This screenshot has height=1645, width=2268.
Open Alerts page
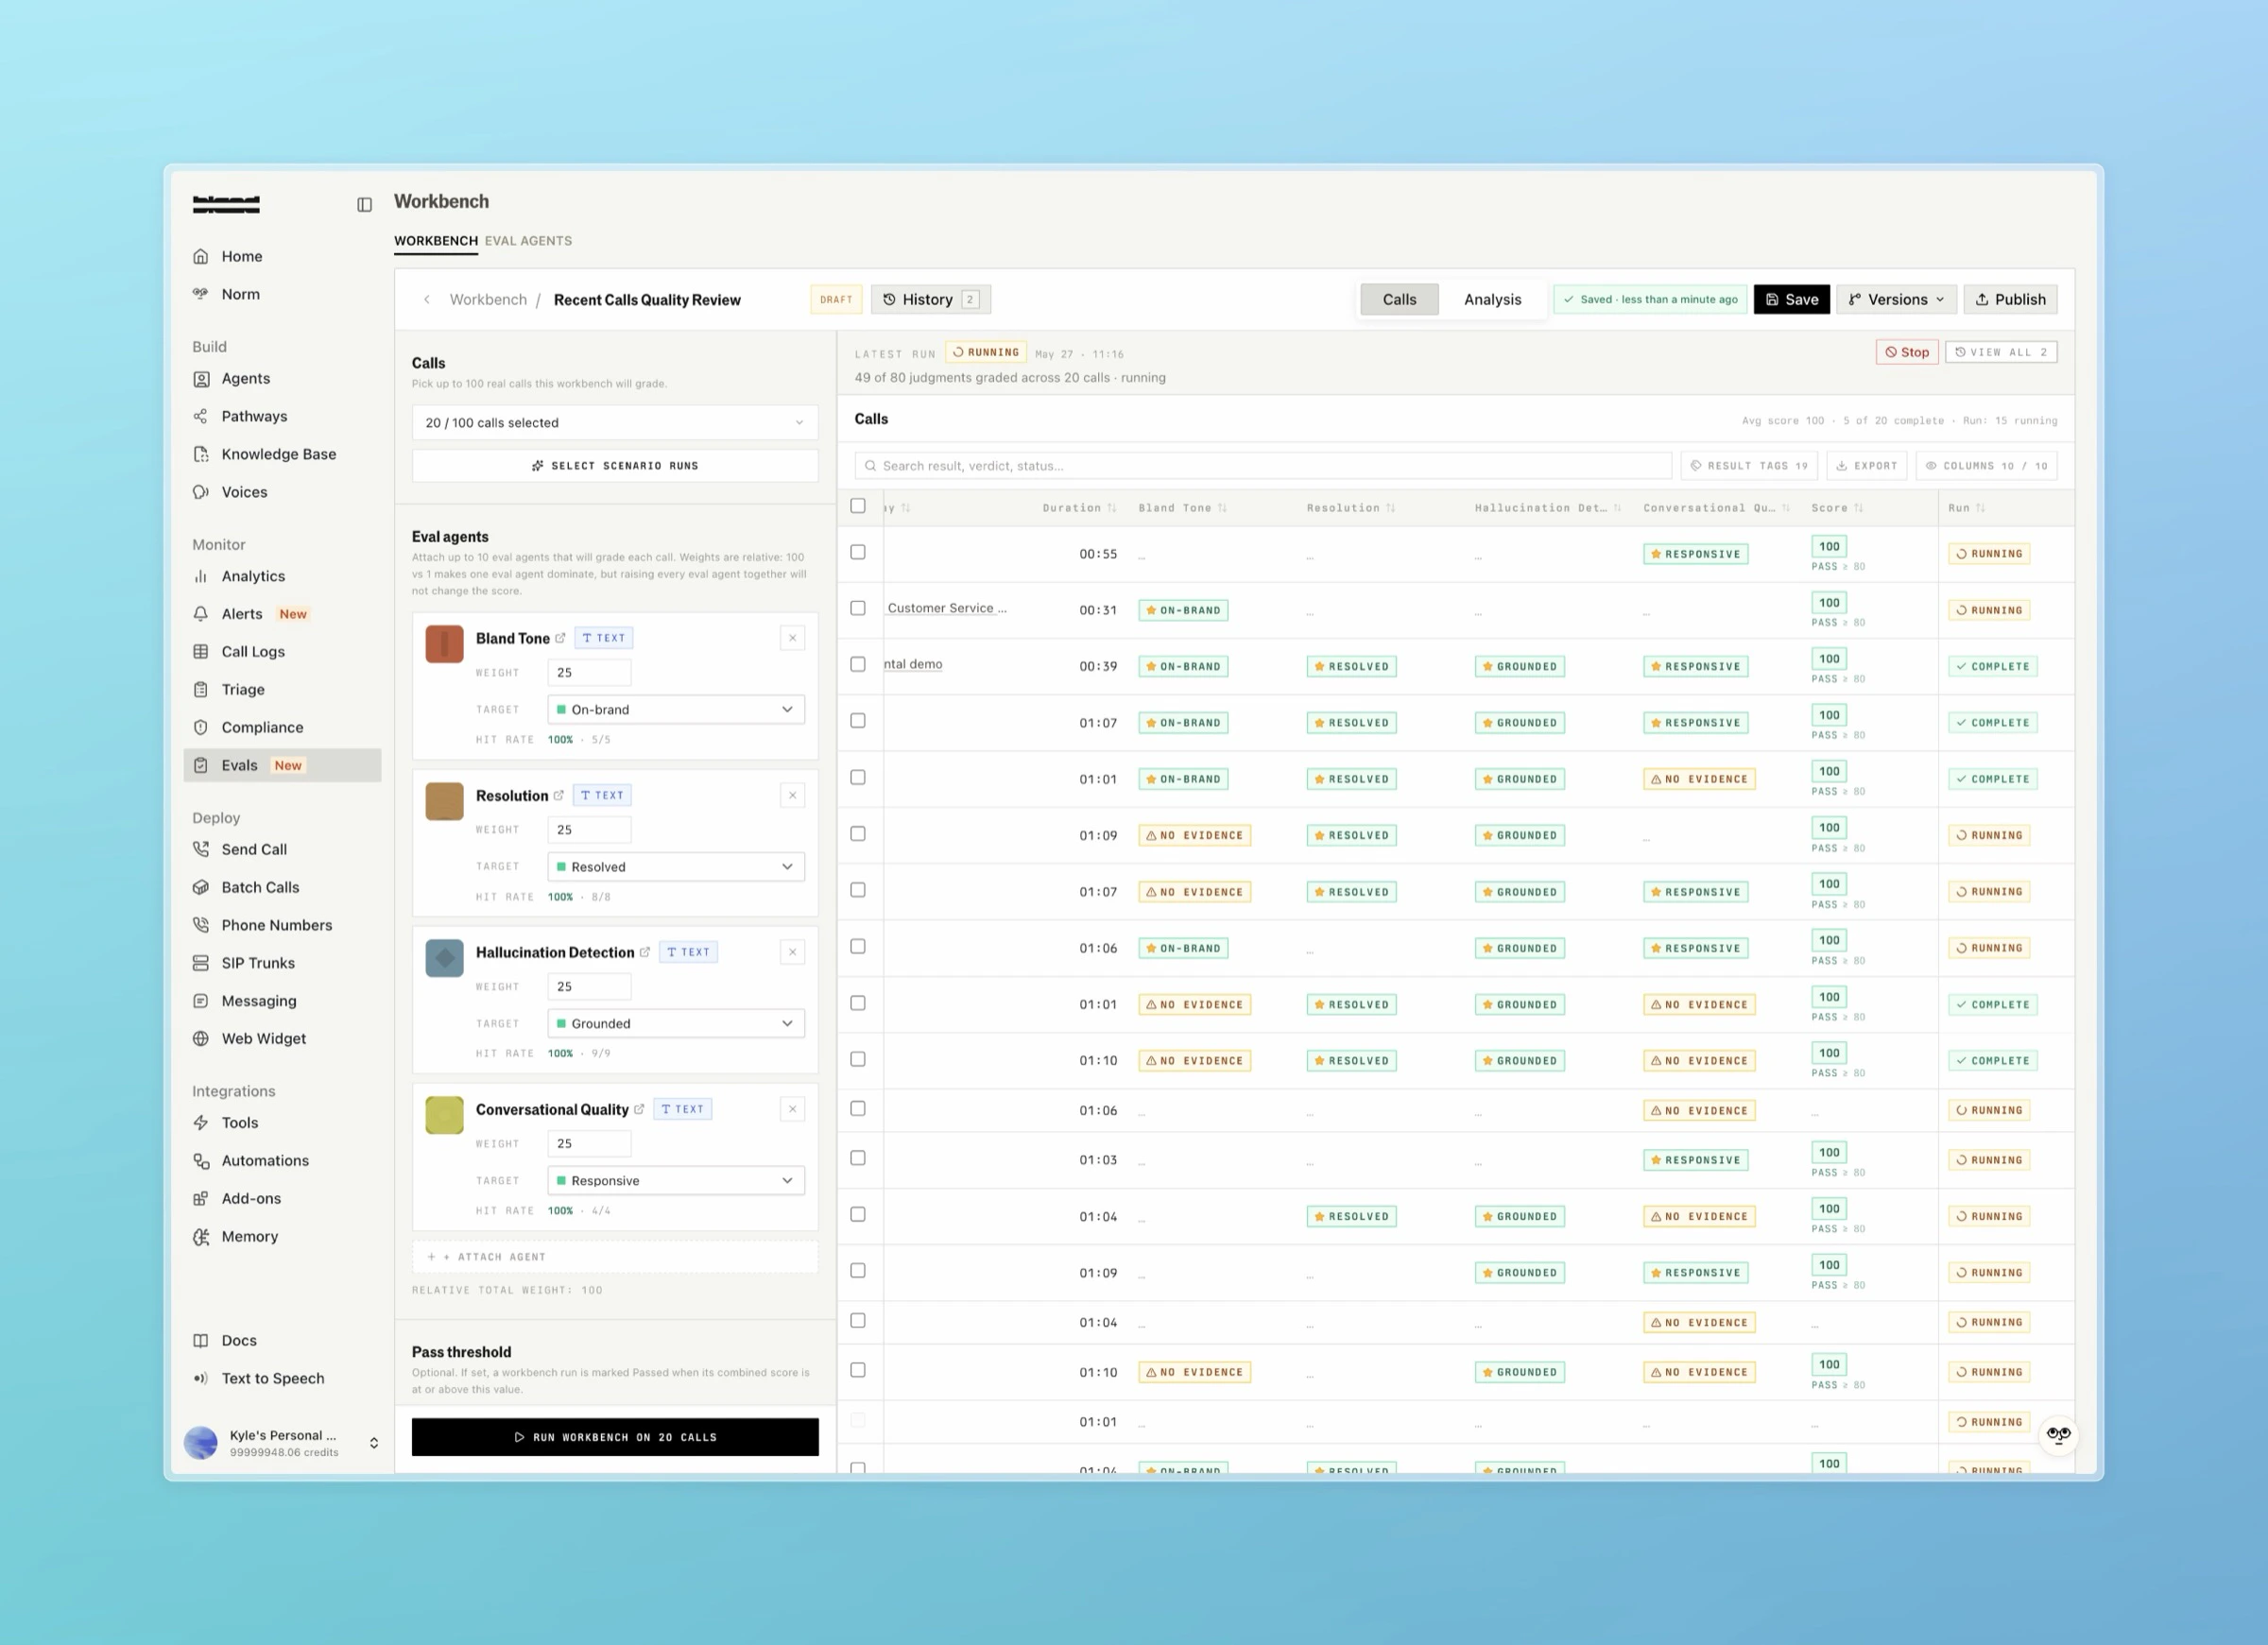242,614
